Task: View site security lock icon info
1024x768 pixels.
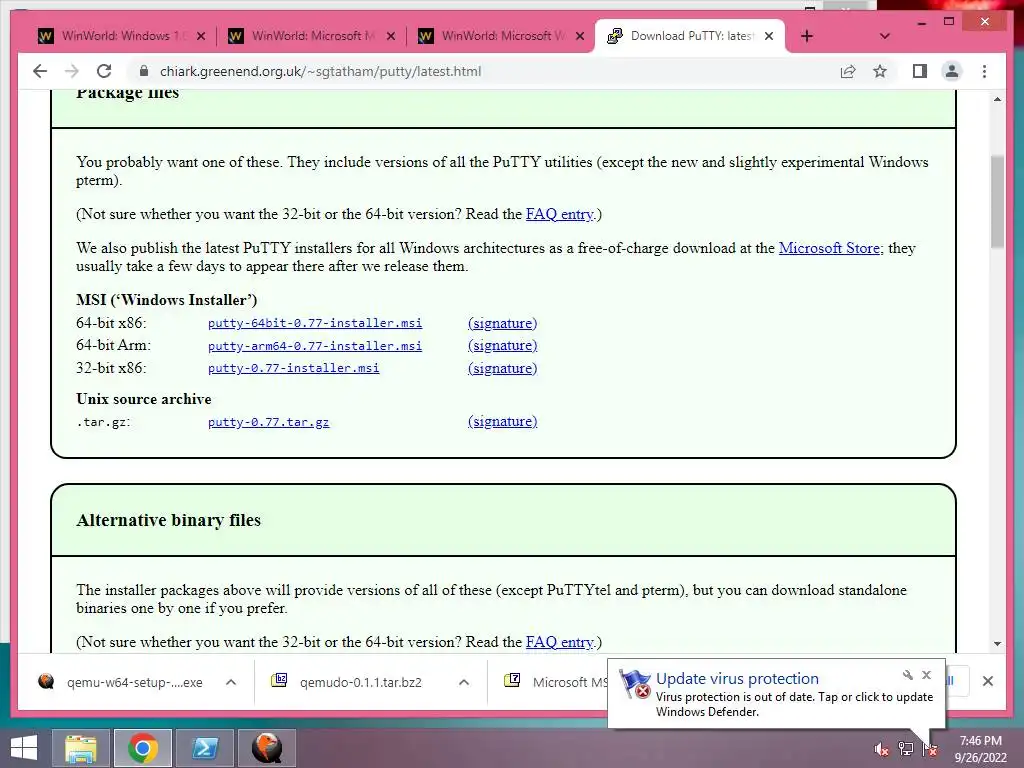Action: 145,71
